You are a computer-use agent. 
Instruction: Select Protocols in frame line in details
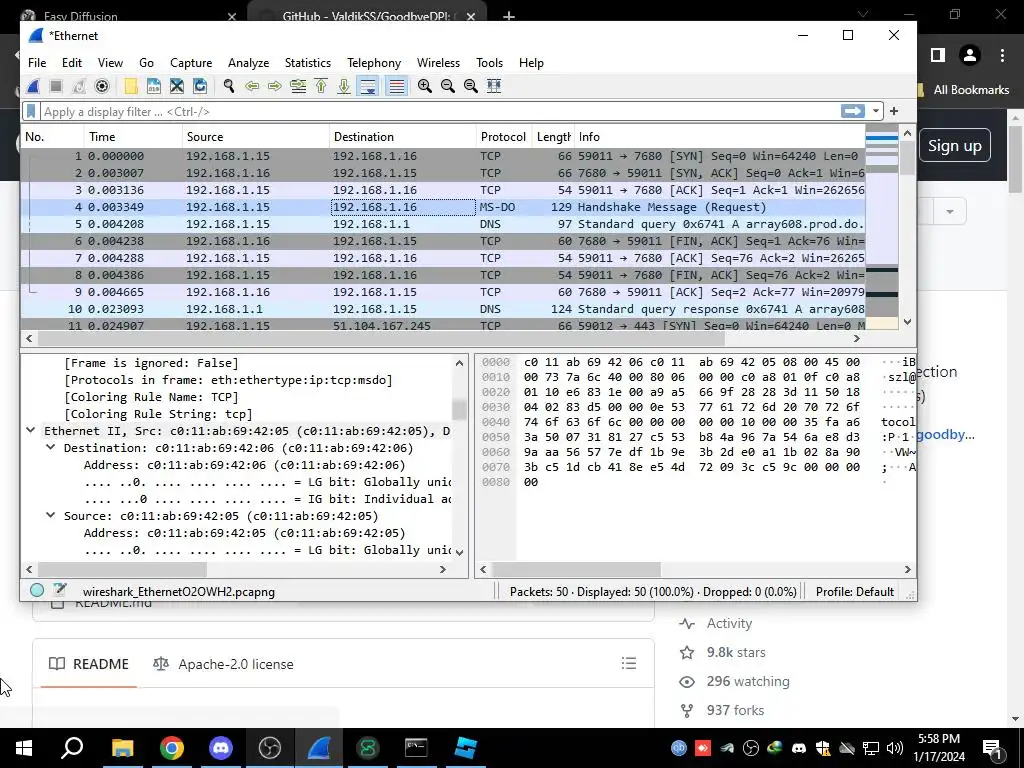coord(229,380)
